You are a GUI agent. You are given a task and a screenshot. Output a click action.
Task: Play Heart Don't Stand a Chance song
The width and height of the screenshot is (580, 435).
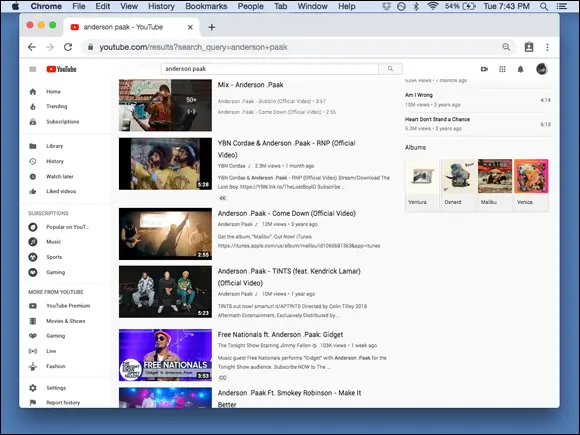point(478,124)
